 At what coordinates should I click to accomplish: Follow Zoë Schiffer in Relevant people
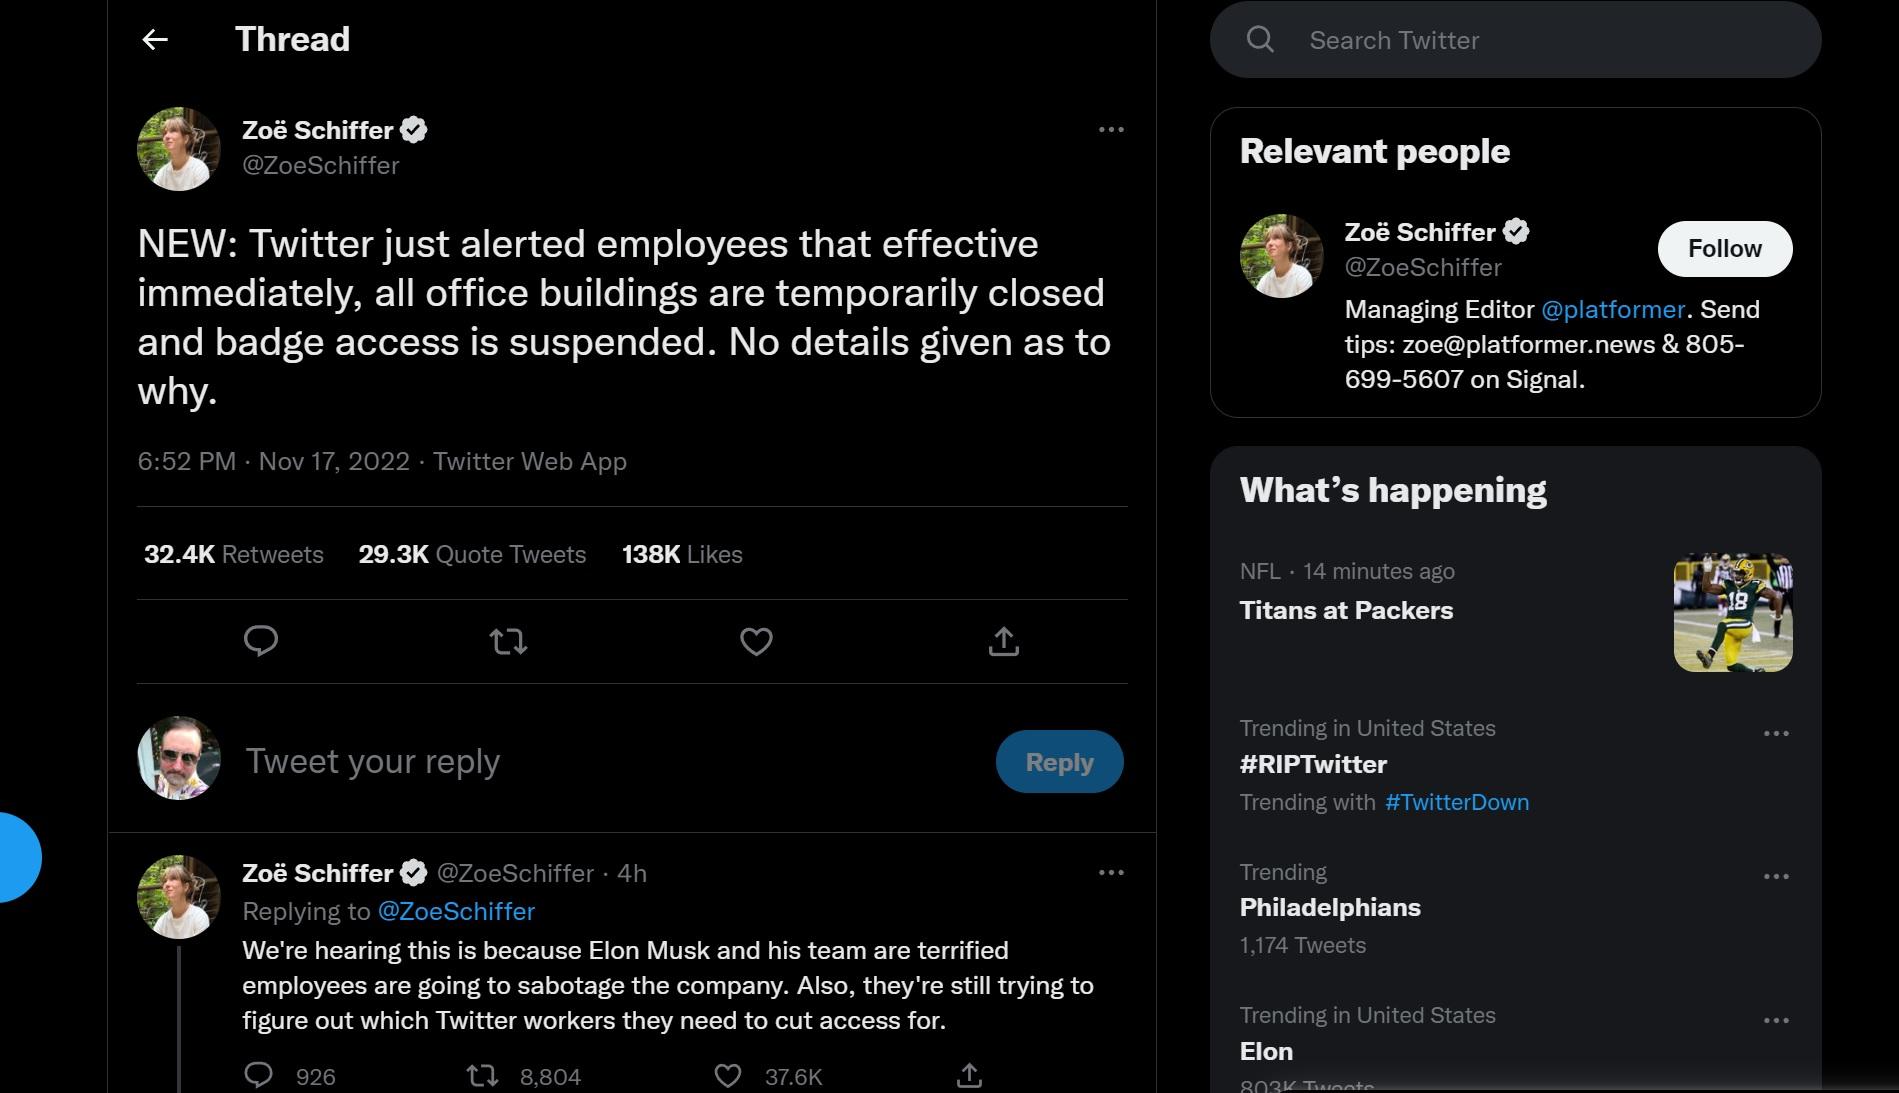[1724, 249]
